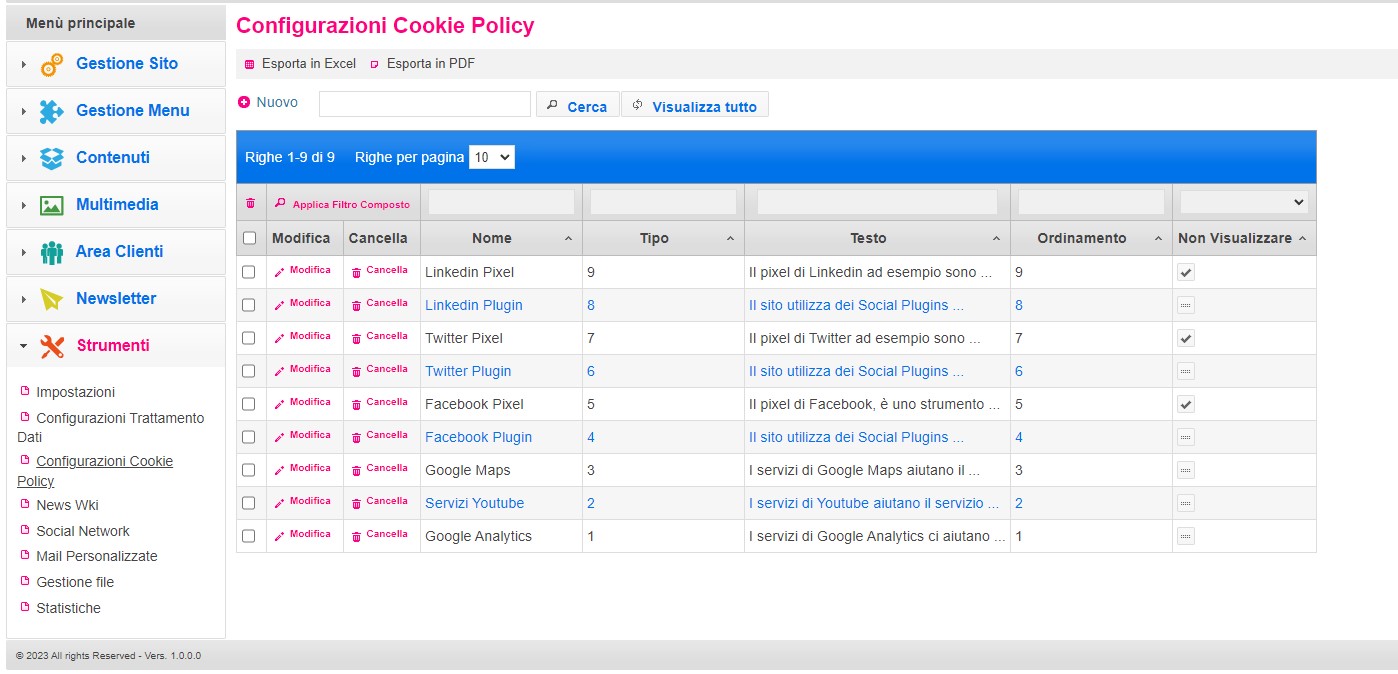Select the Servizi Youtube row checkbox
This screenshot has height=674, width=1398.
pyautogui.click(x=249, y=503)
